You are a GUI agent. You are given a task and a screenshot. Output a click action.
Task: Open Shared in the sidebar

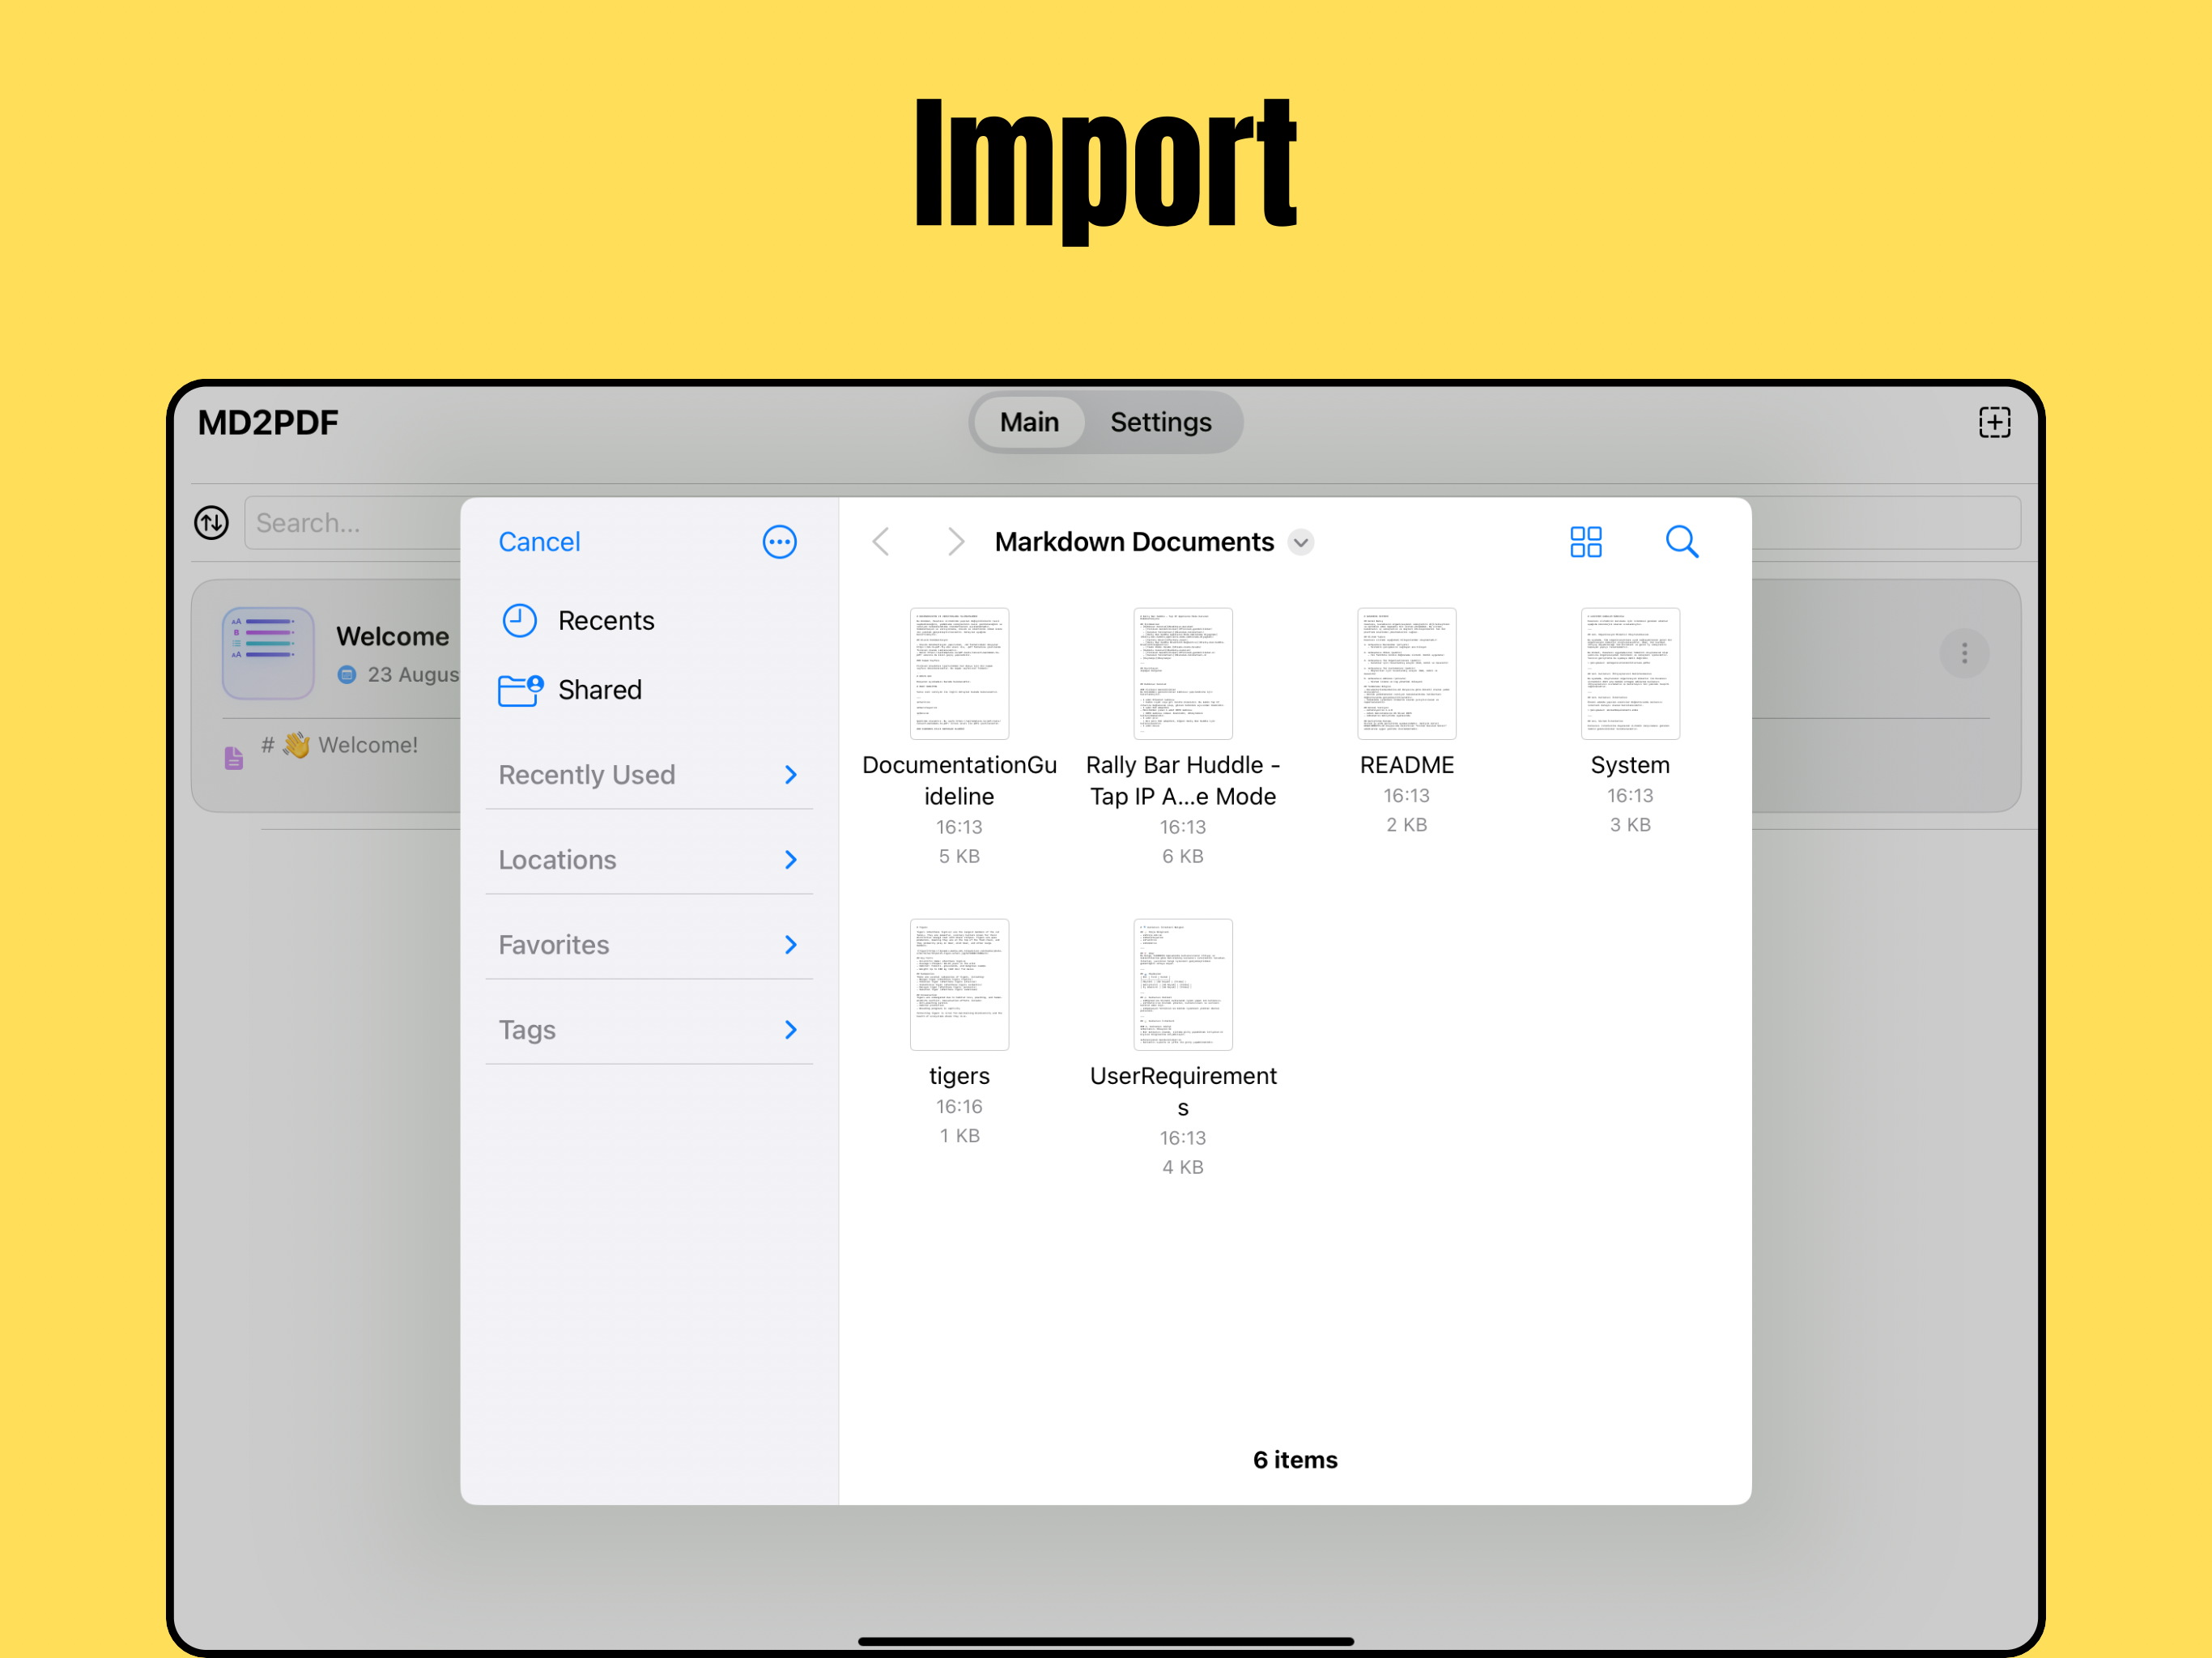tap(599, 690)
